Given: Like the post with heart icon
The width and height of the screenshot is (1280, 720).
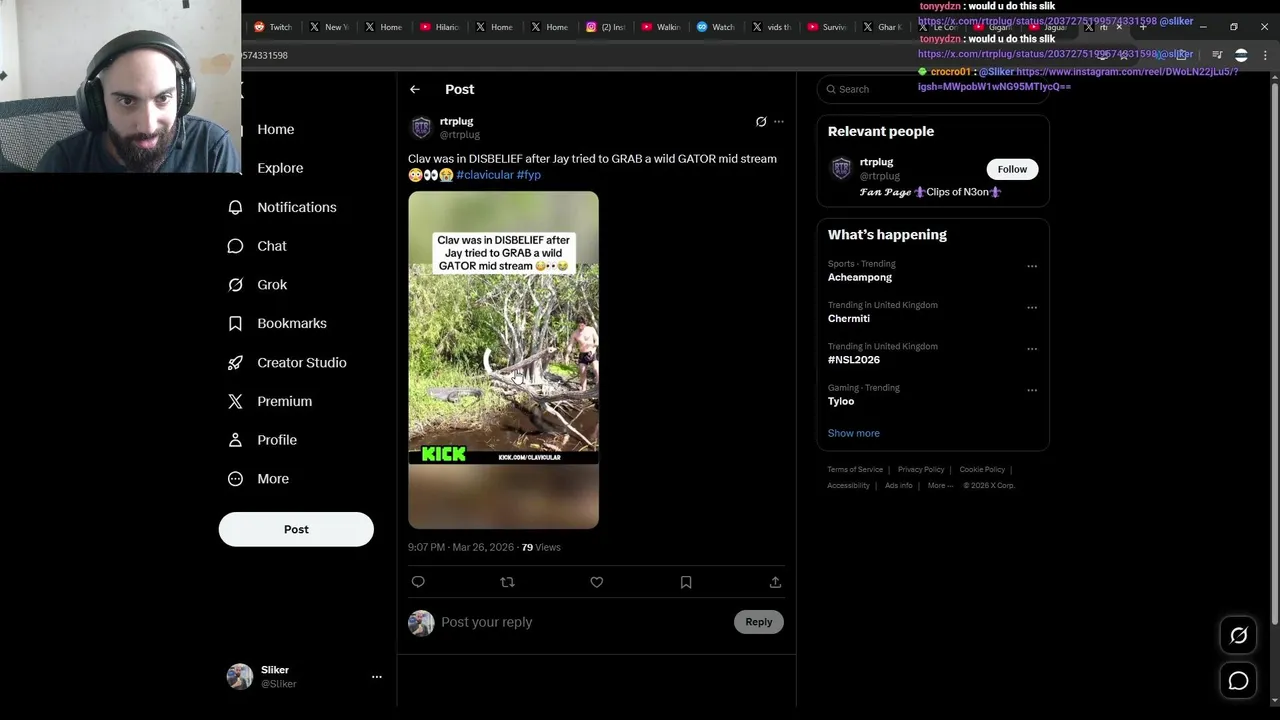Looking at the screenshot, I should coord(597,582).
